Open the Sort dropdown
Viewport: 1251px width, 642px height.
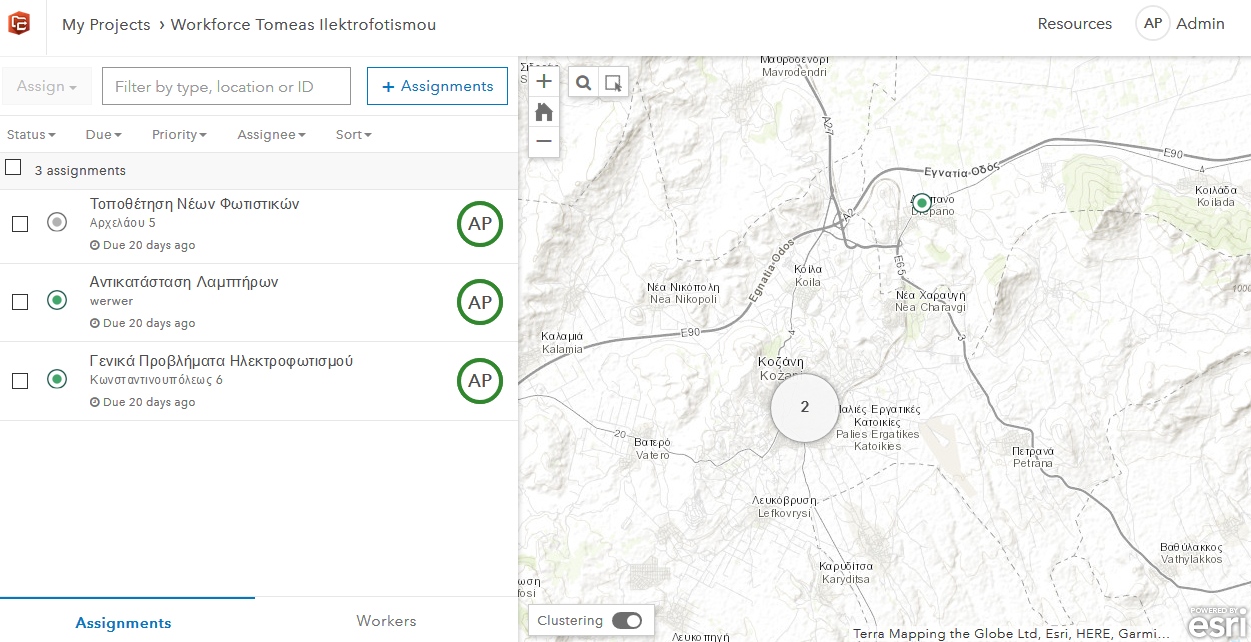(353, 135)
